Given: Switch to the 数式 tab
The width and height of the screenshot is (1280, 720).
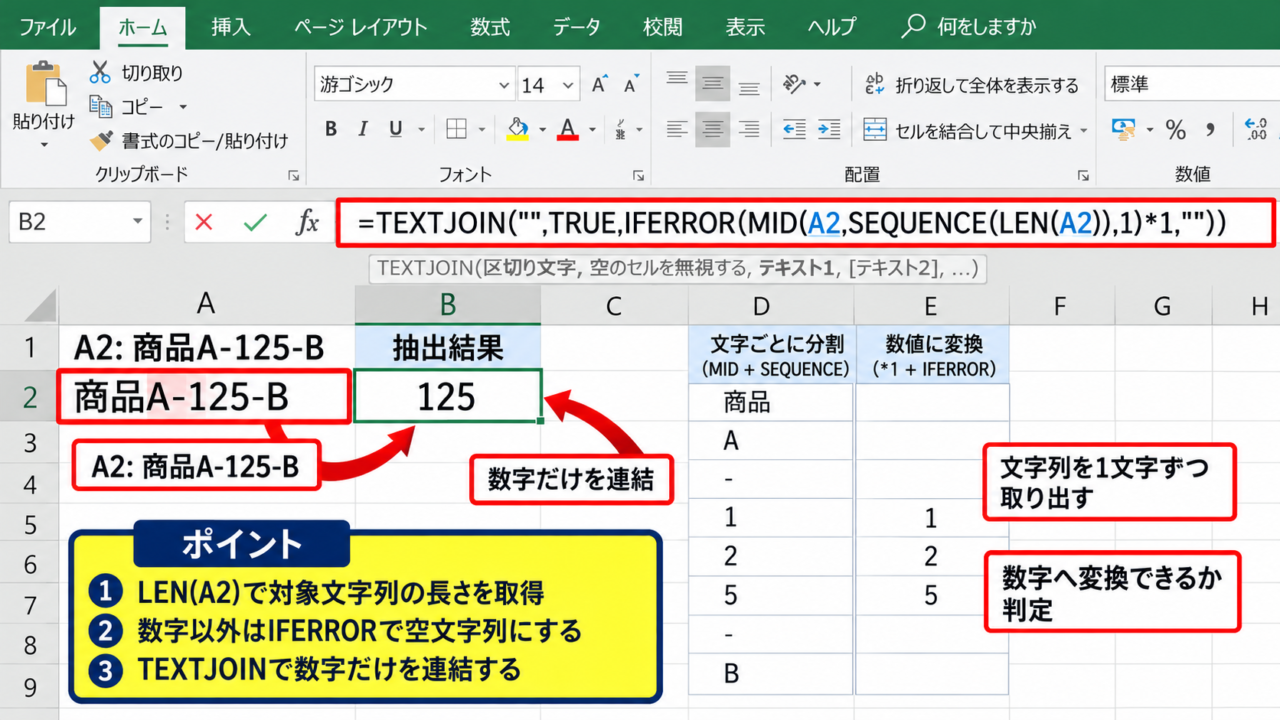Looking at the screenshot, I should tap(490, 27).
